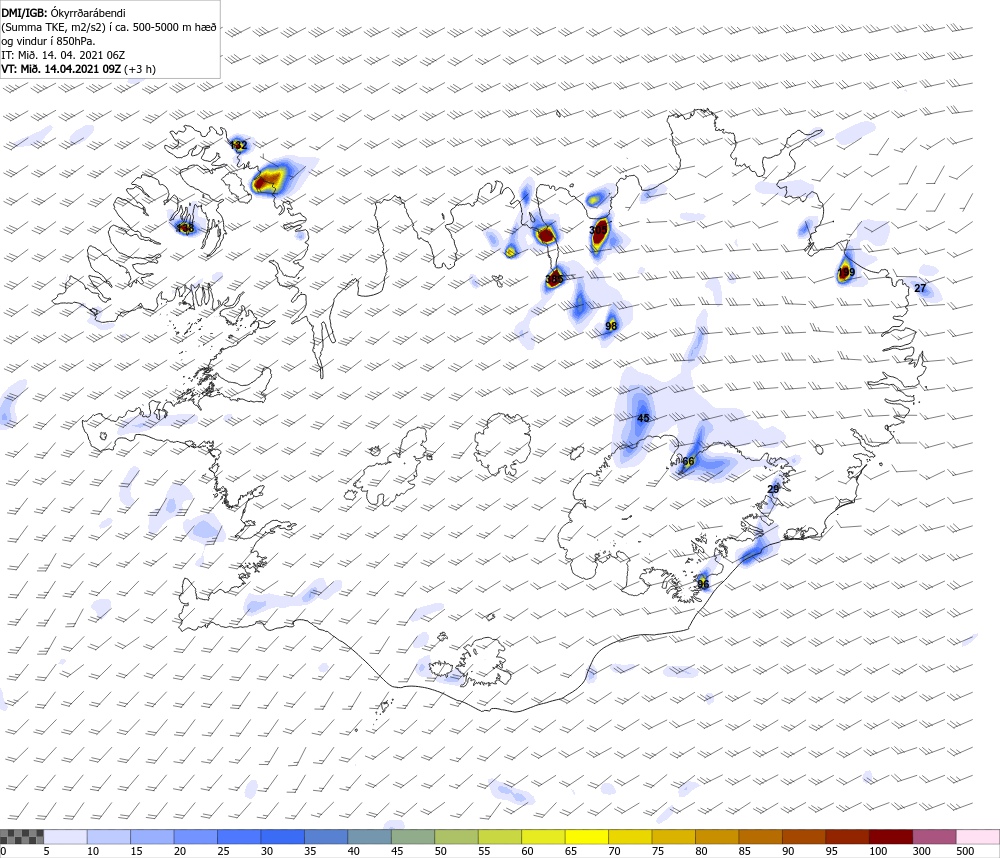Viewport: 1000px width, 858px height.
Task: Click the '98' value label on map
Action: pyautogui.click(x=611, y=326)
